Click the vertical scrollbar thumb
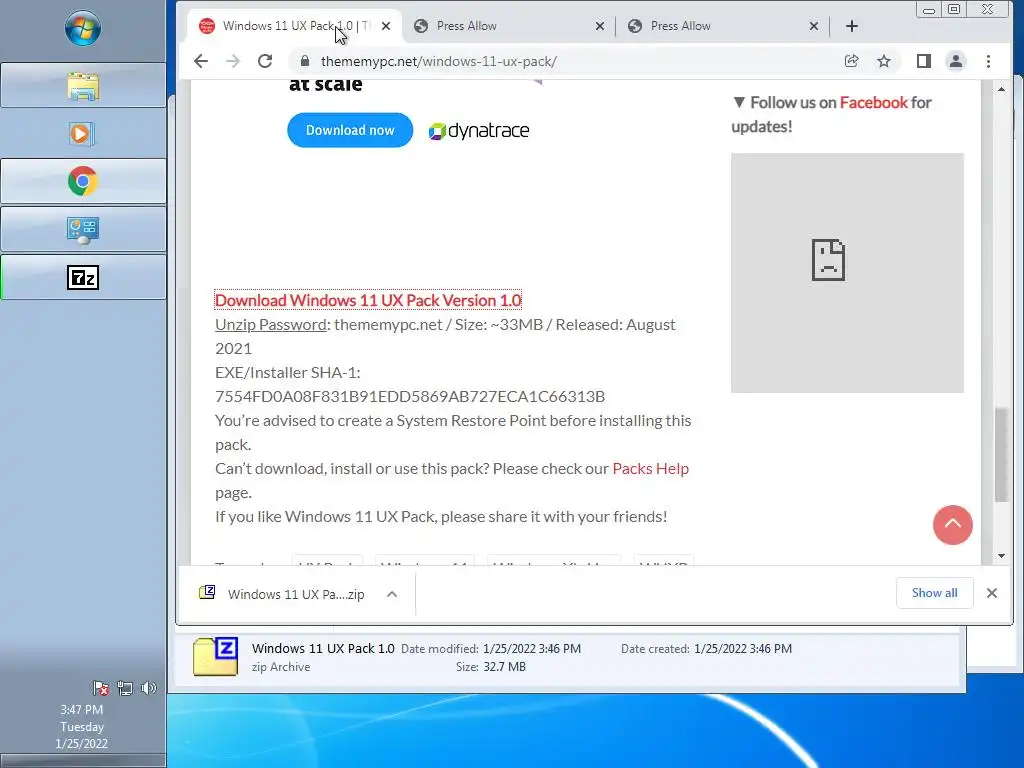Screen dimensions: 1024x768 pos(1001,455)
